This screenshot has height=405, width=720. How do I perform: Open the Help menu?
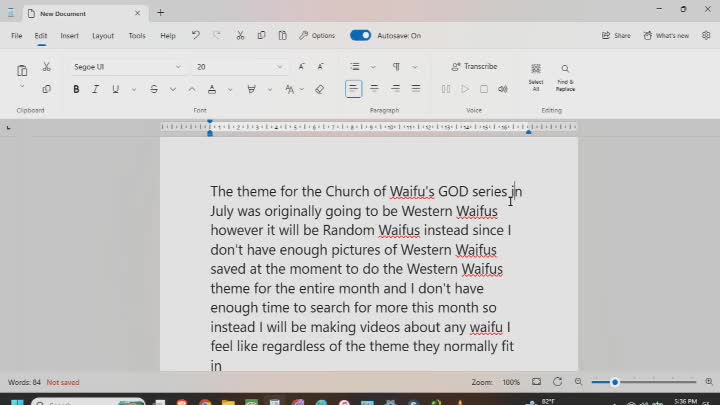[x=168, y=35]
